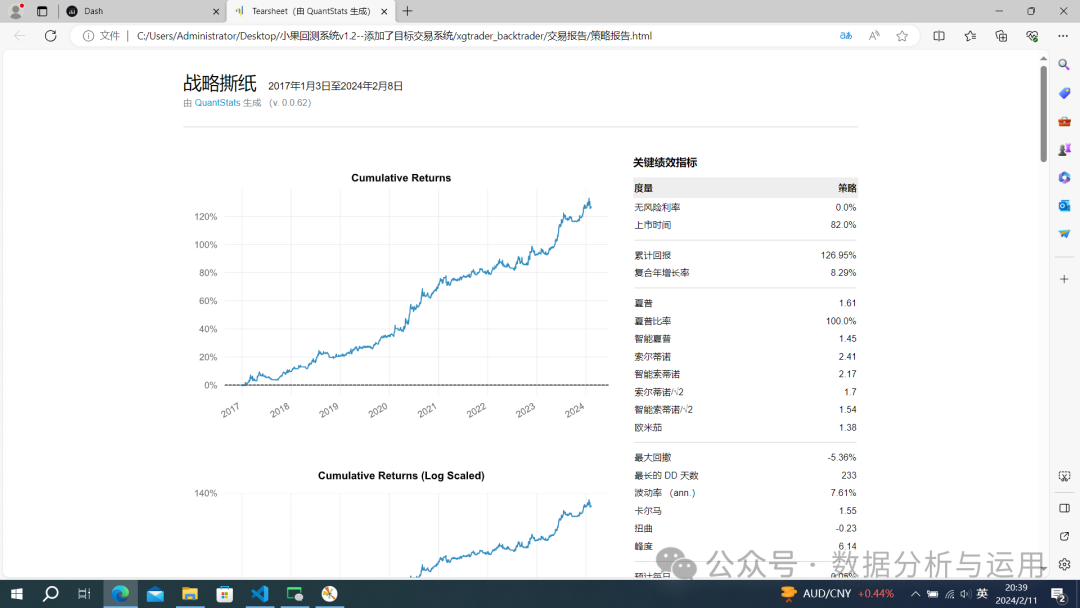The height and width of the screenshot is (608, 1080).
Task: Show translation options in address bar
Action: pyautogui.click(x=845, y=36)
